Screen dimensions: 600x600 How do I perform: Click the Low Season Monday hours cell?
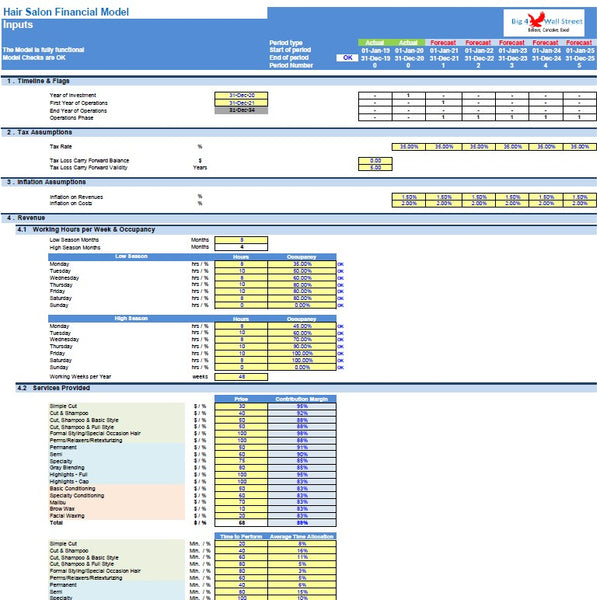click(x=241, y=263)
